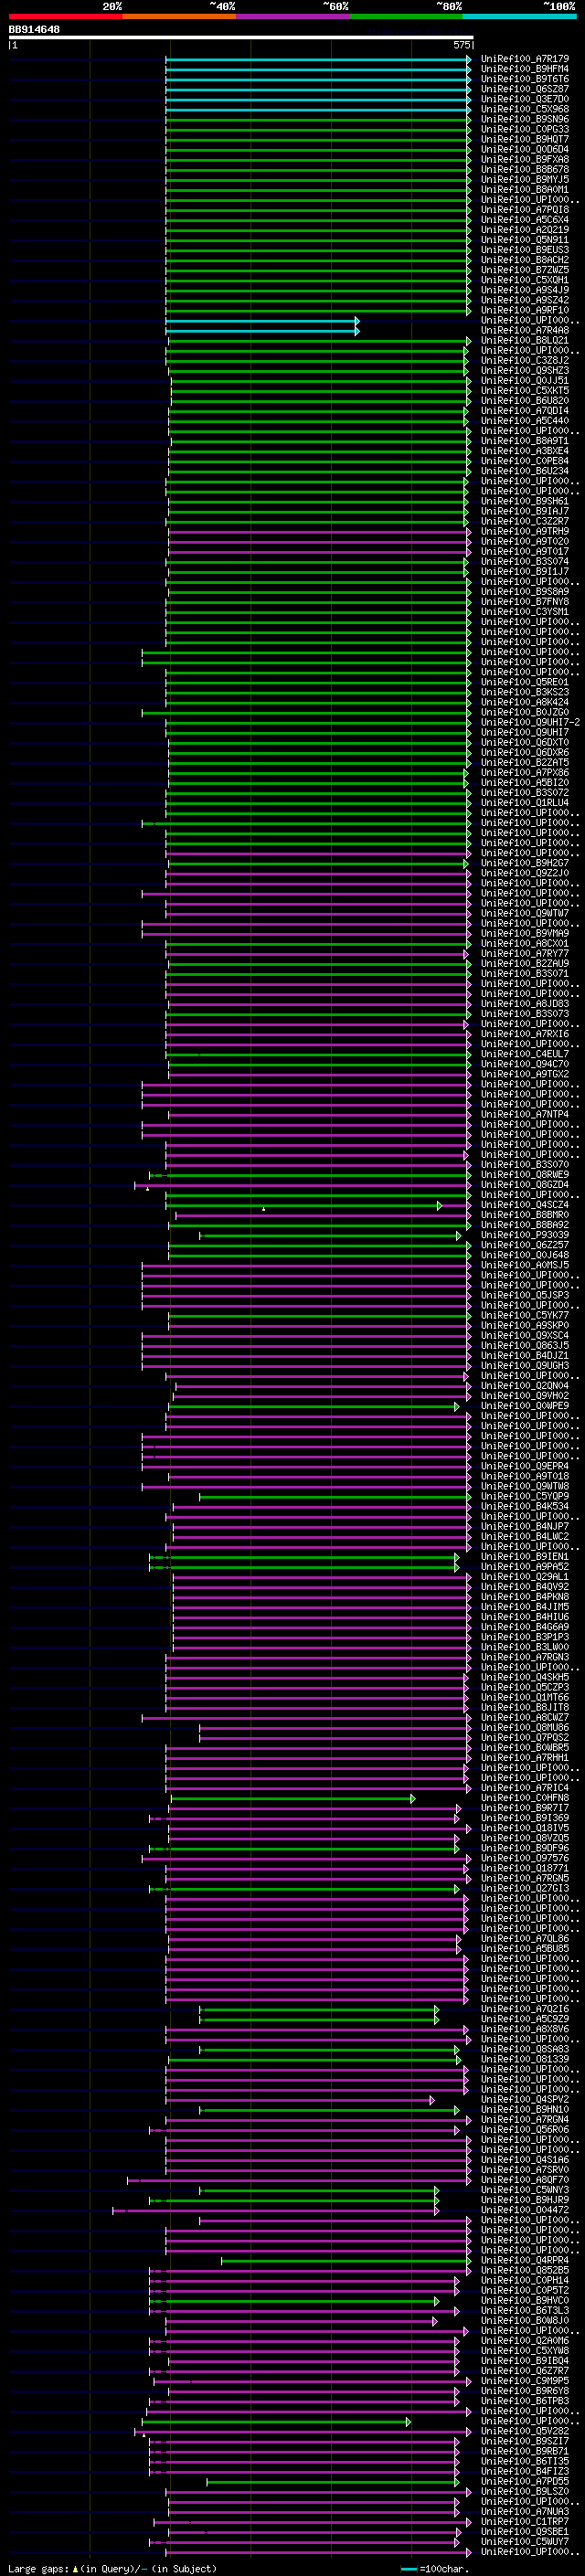Select label UniRef100_A0MSJ5
Viewport: 585px width, 2576px height.
tap(525, 1265)
